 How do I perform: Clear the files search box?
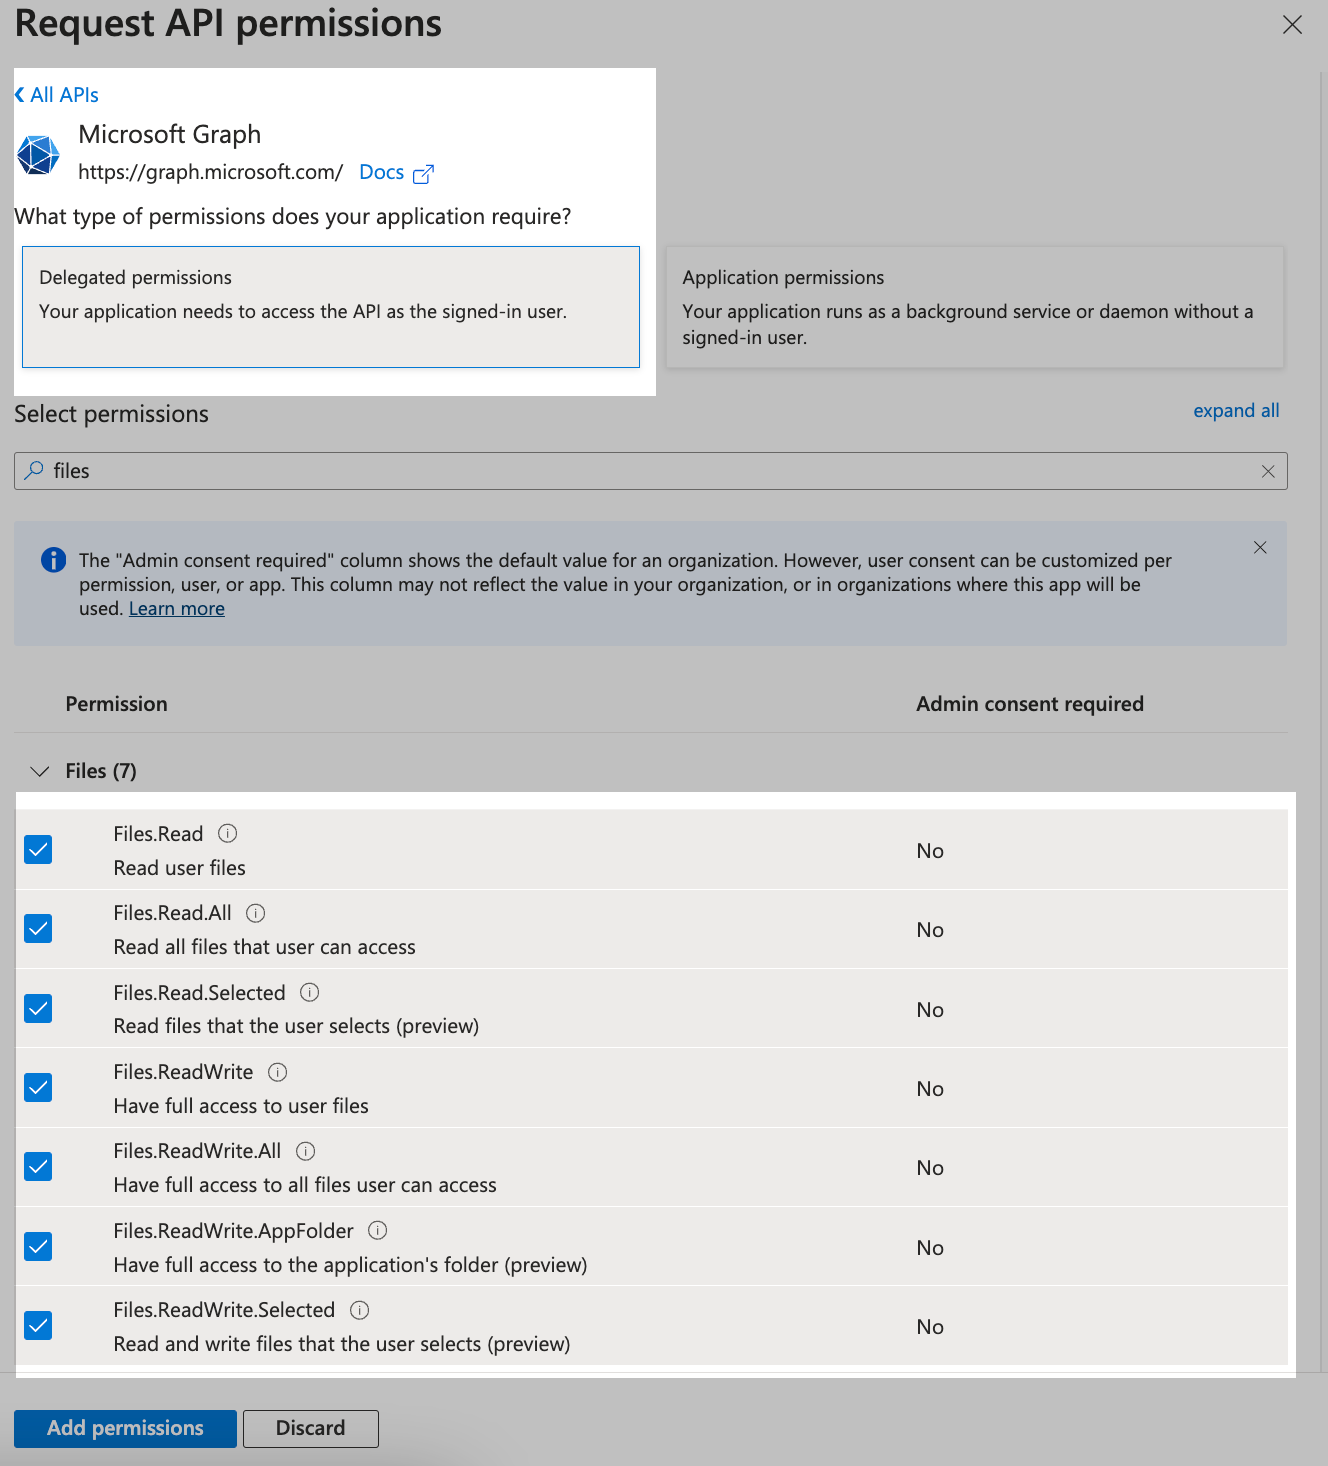pos(1268,470)
